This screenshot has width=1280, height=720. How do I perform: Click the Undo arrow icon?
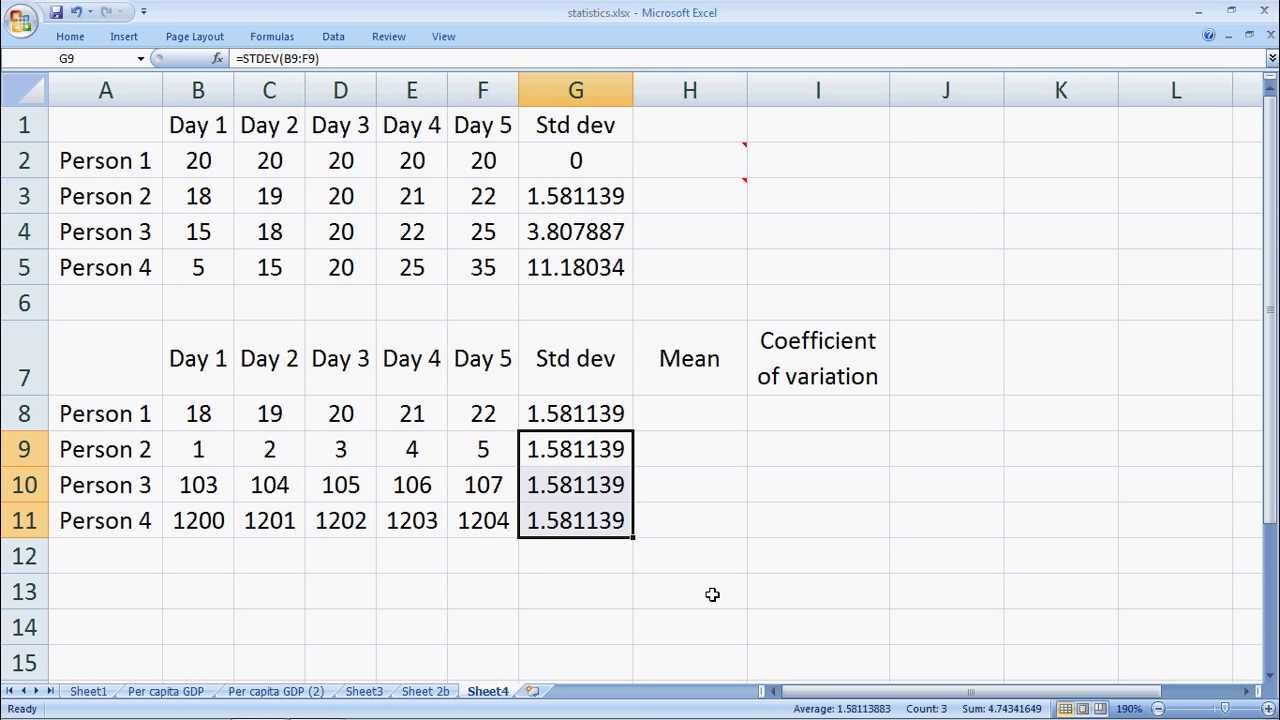[76, 12]
